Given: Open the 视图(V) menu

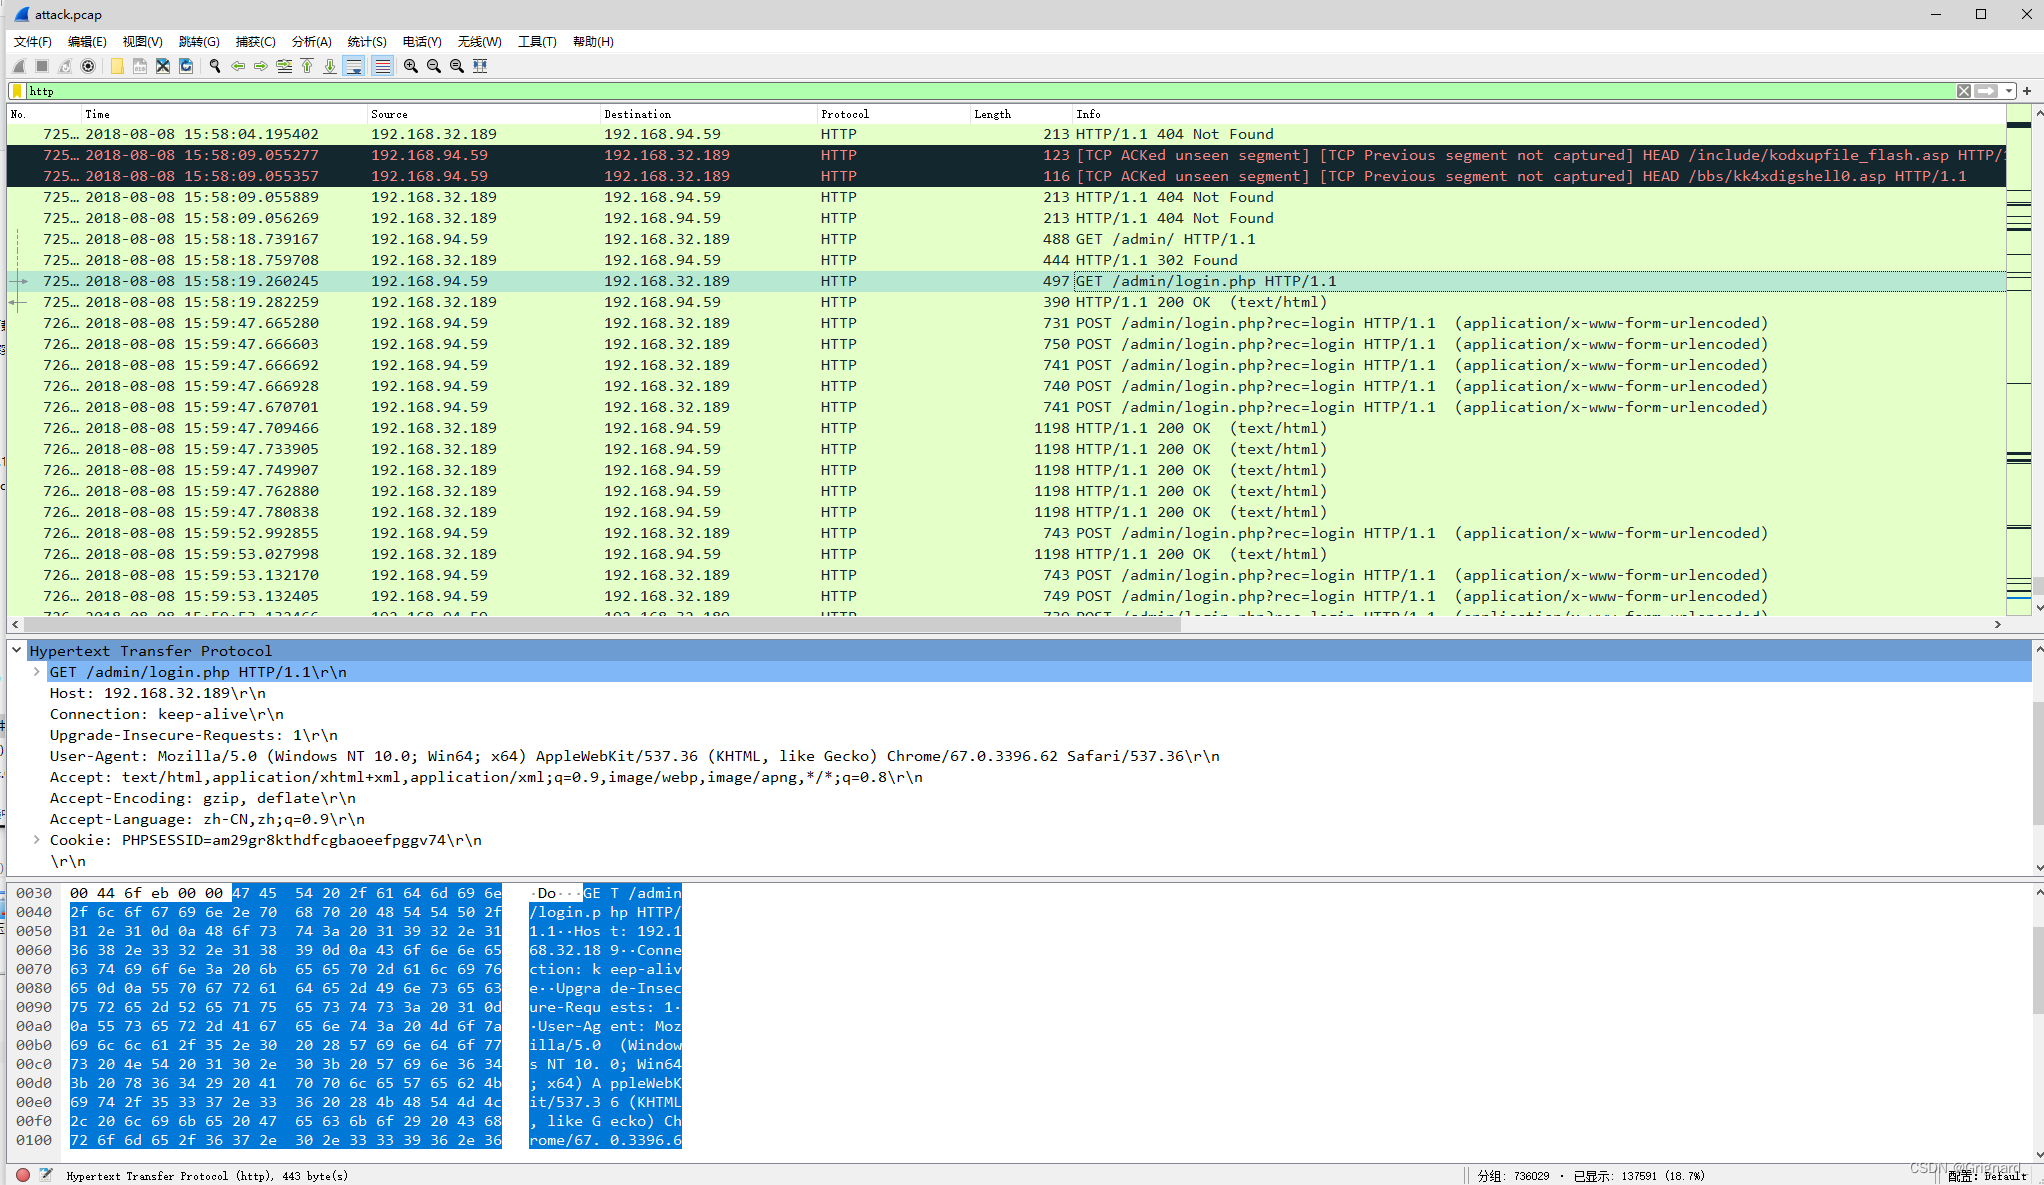Looking at the screenshot, I should [143, 41].
